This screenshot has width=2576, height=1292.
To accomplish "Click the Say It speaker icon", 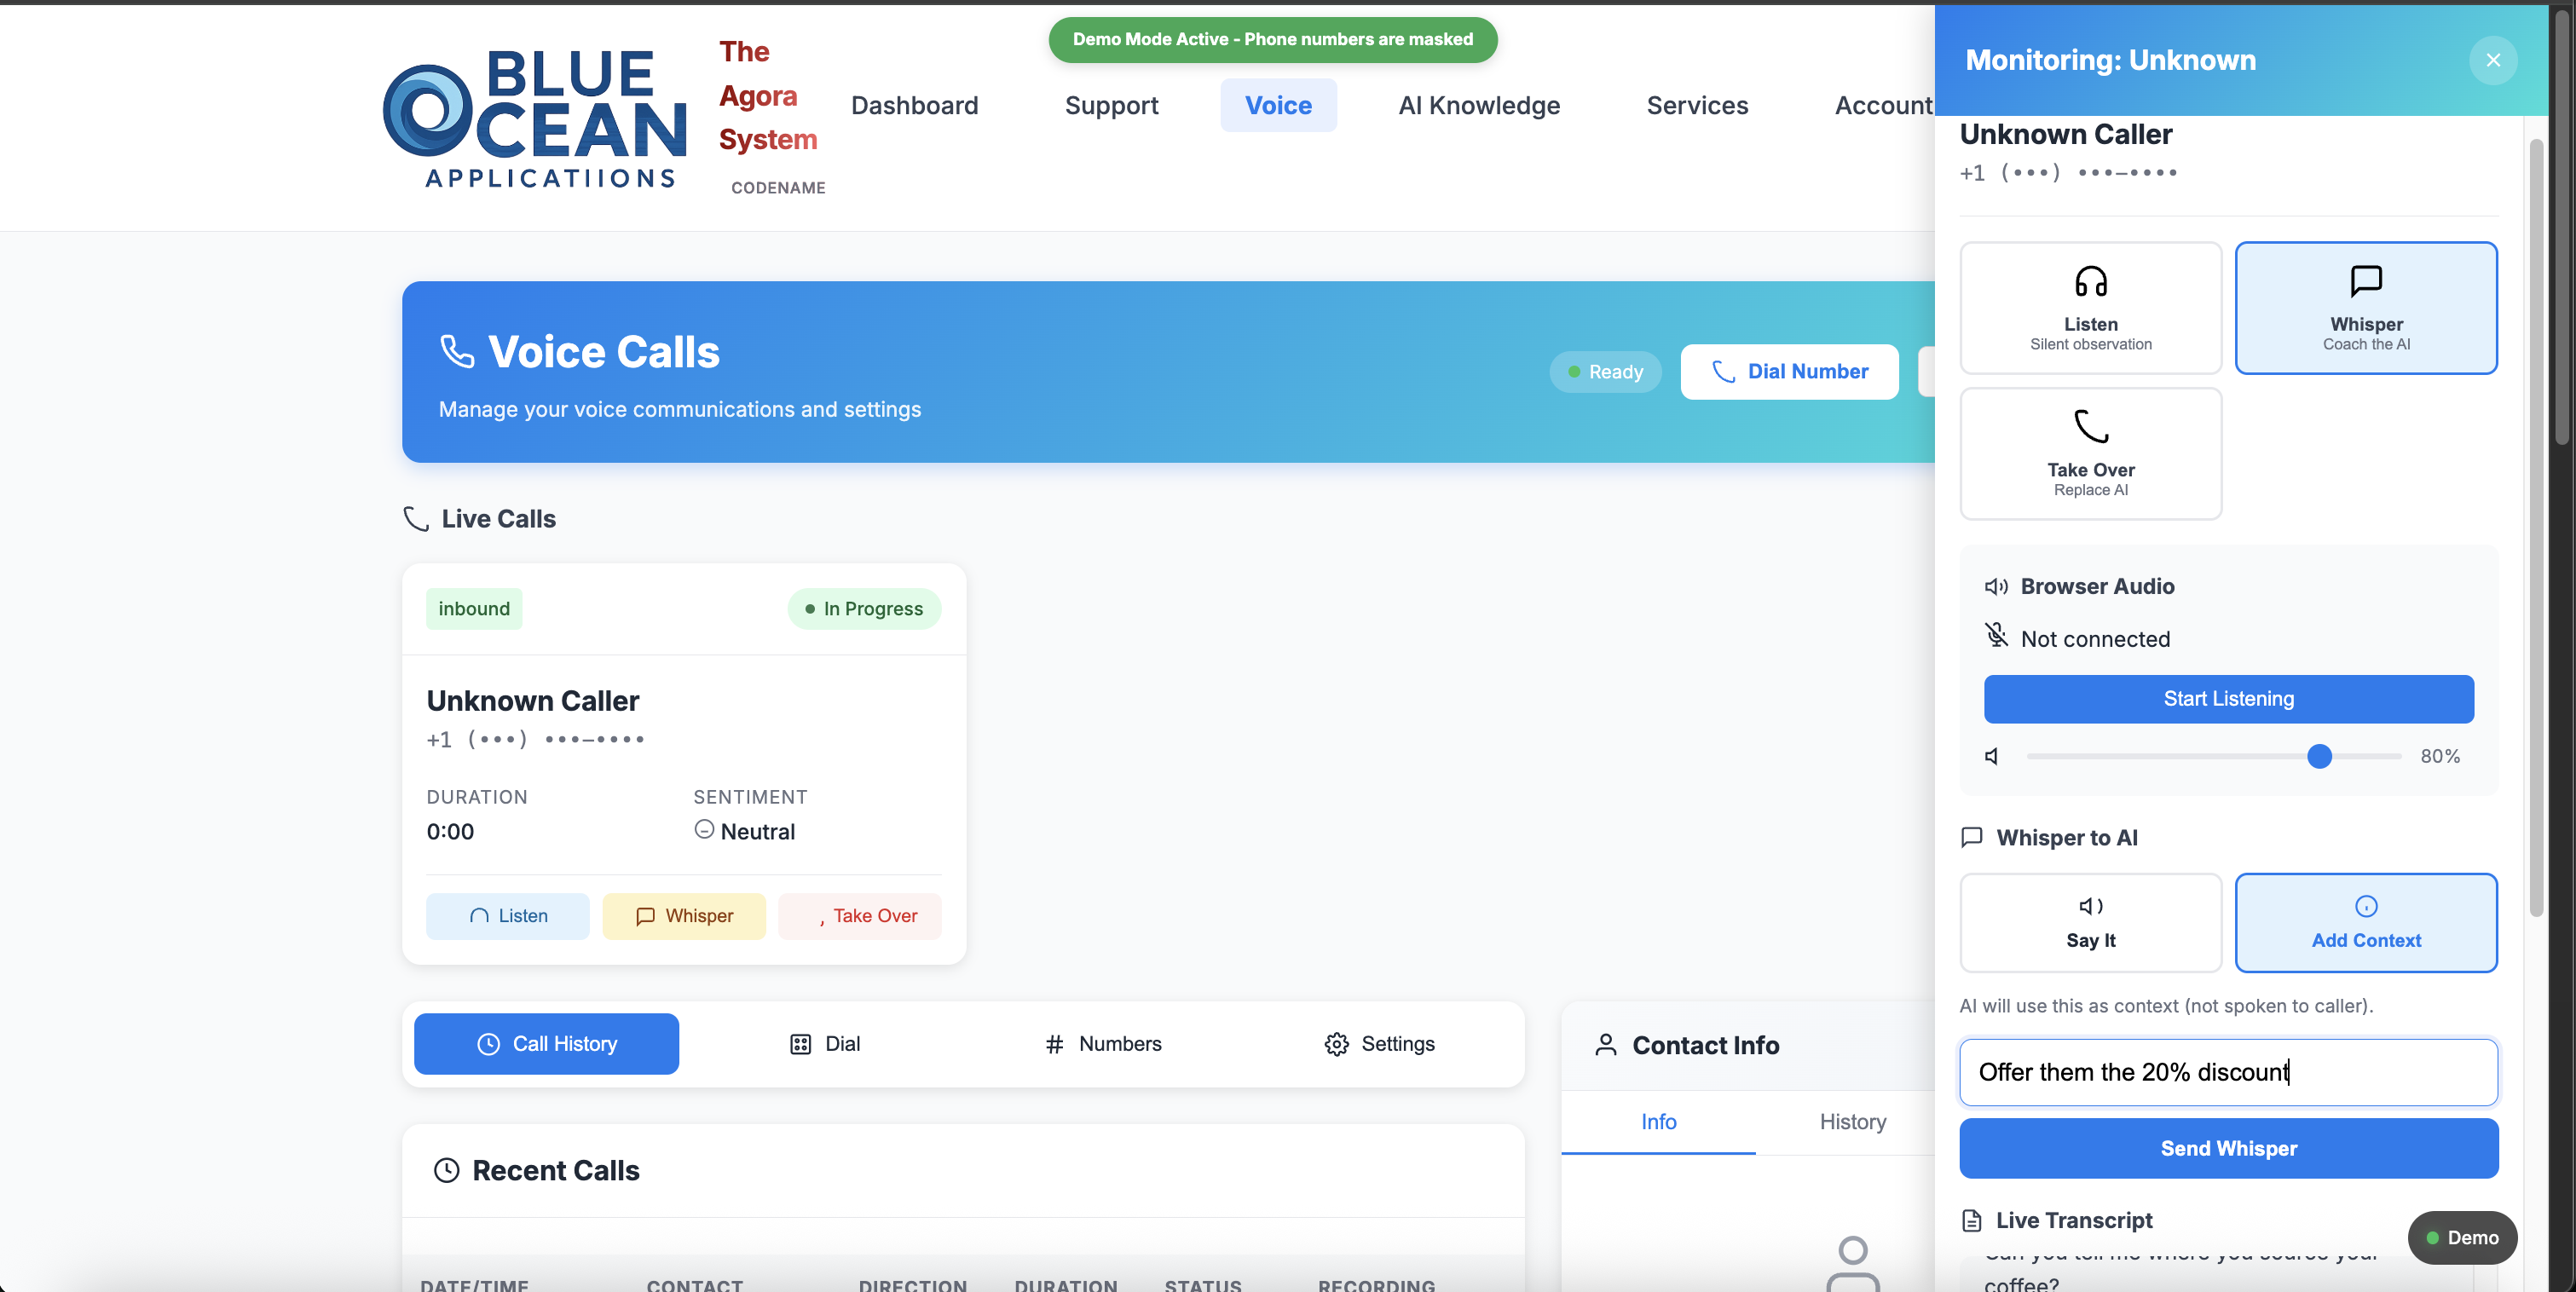I will [2090, 906].
